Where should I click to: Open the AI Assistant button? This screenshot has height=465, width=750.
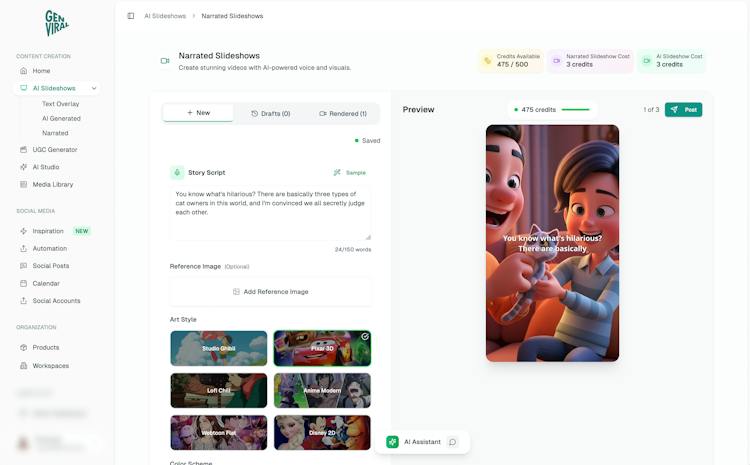[x=422, y=442]
